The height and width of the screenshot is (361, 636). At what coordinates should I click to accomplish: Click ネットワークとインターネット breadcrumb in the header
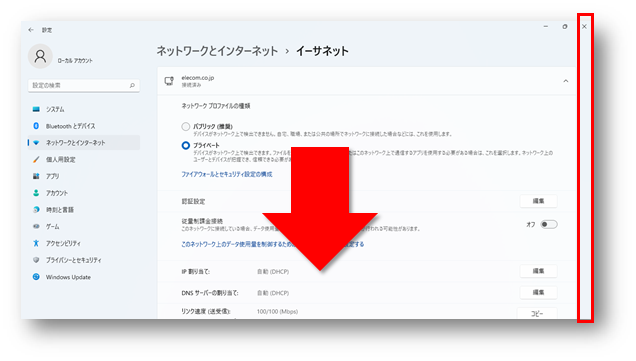coord(217,51)
